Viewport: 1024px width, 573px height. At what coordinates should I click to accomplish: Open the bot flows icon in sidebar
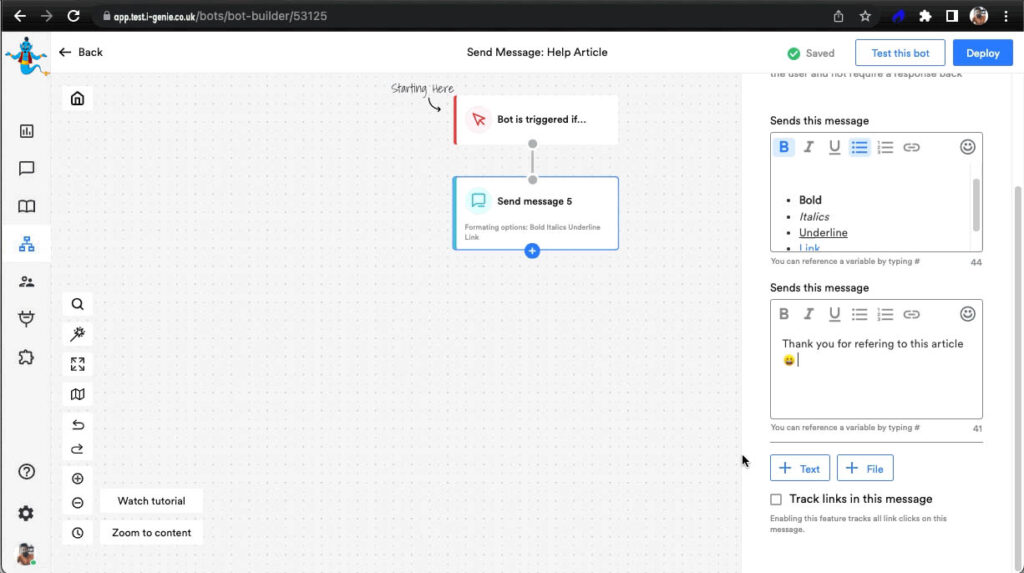click(x=26, y=244)
